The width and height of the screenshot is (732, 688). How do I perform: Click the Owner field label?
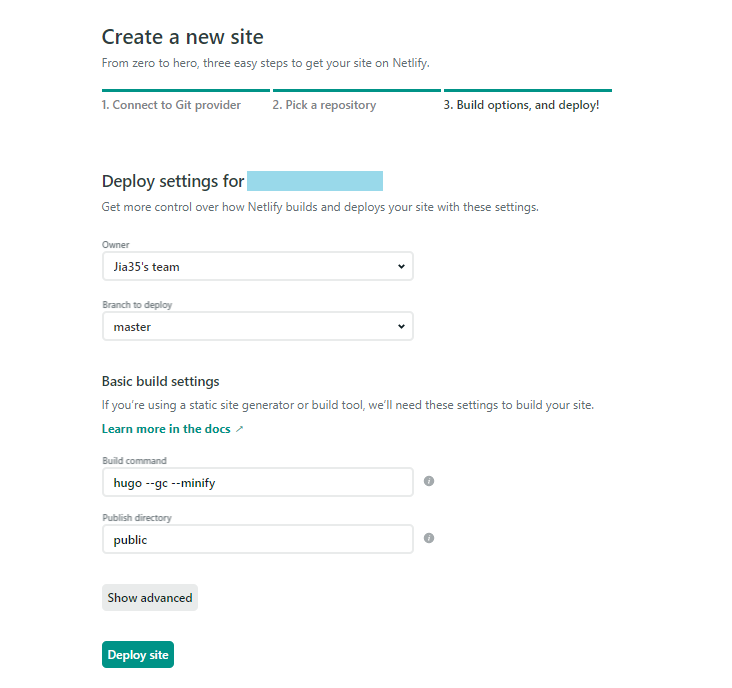pos(116,245)
